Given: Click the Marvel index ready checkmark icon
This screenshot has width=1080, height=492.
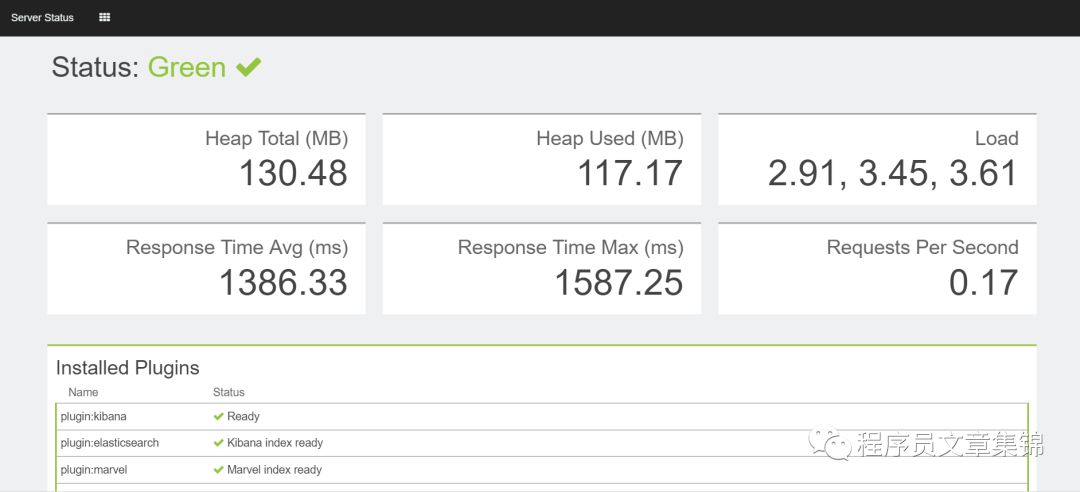Looking at the screenshot, I should point(218,470).
